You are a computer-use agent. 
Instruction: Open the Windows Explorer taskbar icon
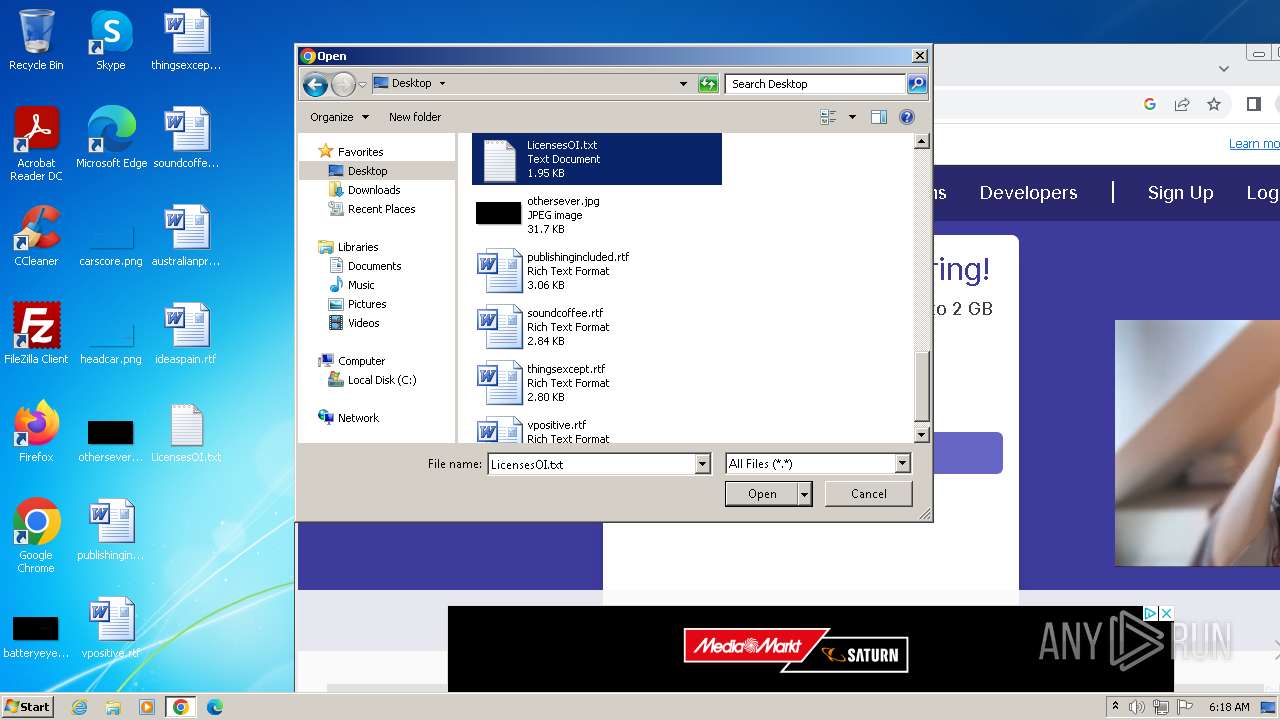pyautogui.click(x=113, y=707)
